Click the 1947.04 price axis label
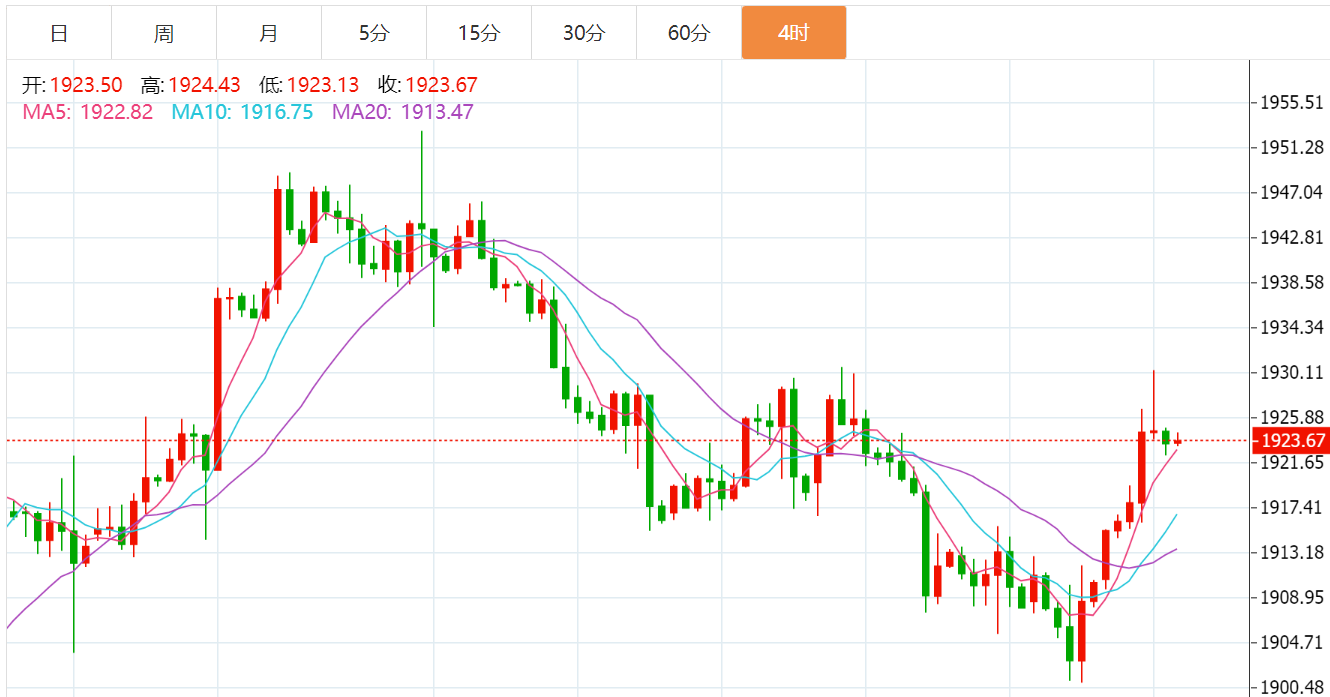 pyautogui.click(x=1291, y=193)
